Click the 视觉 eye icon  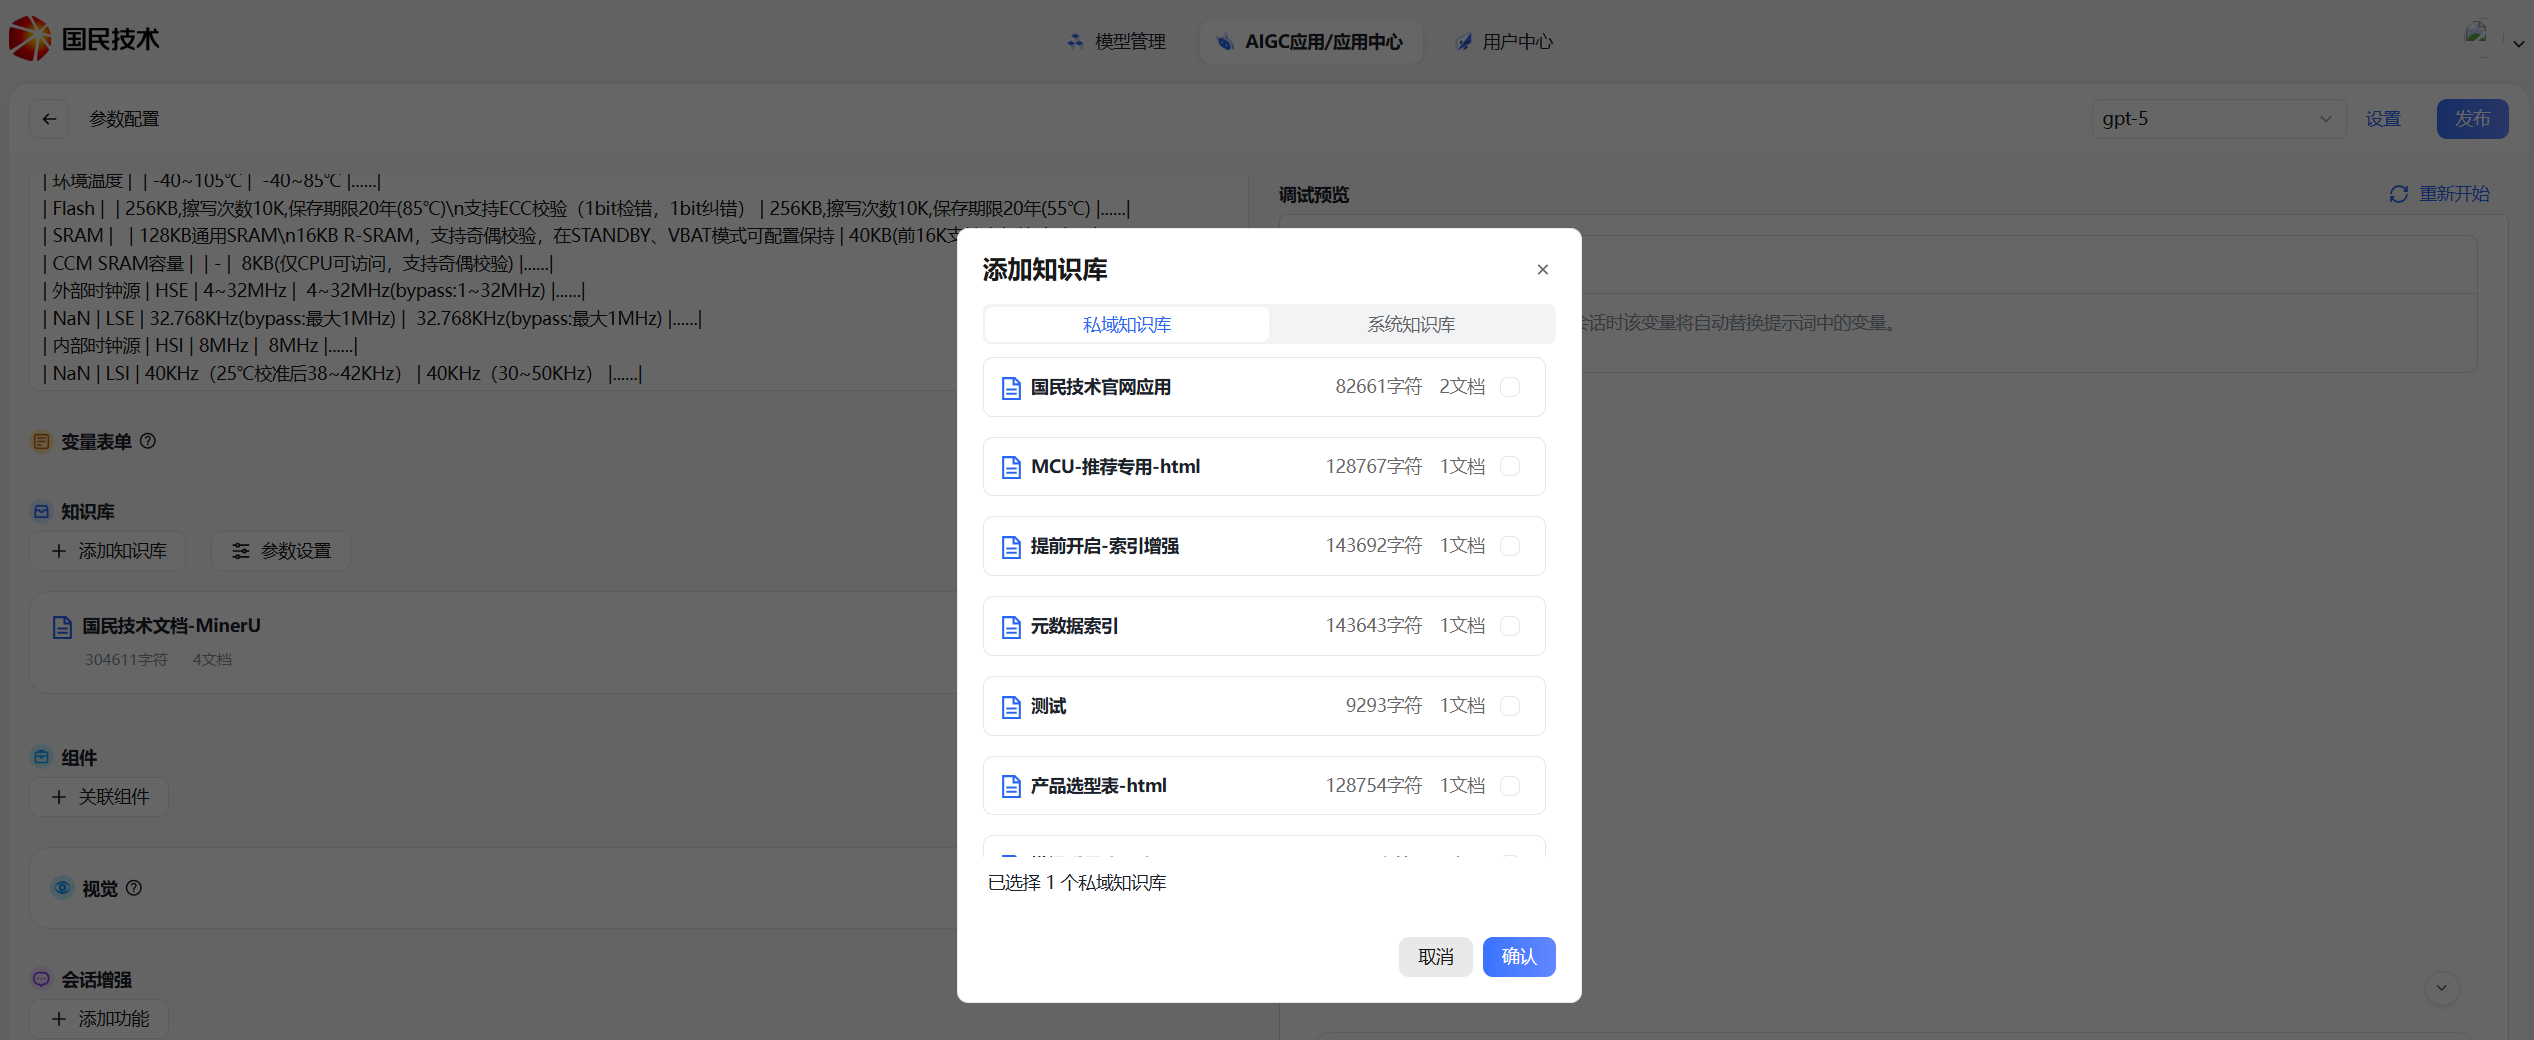point(62,888)
